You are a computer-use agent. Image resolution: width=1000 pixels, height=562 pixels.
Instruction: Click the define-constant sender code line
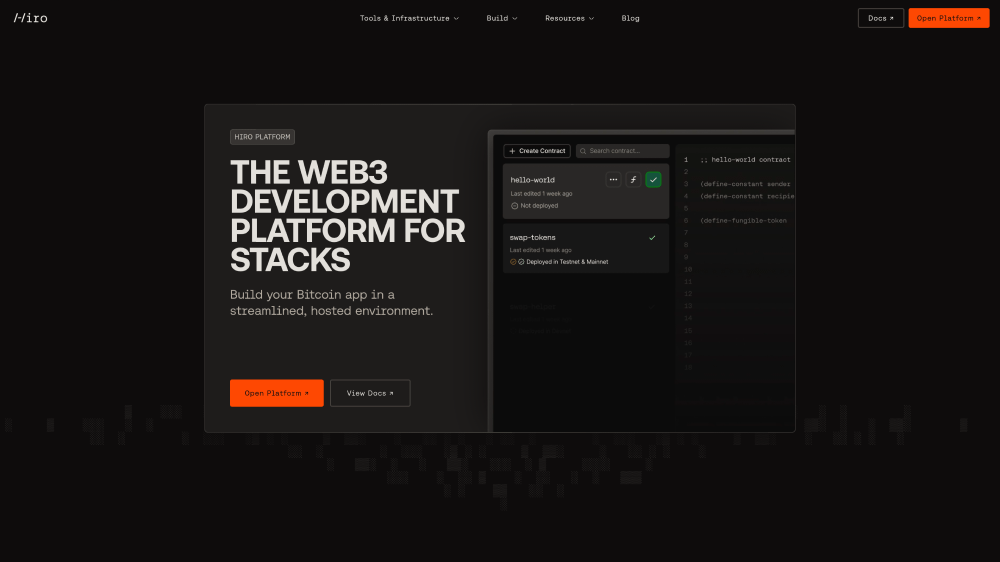pos(745,184)
